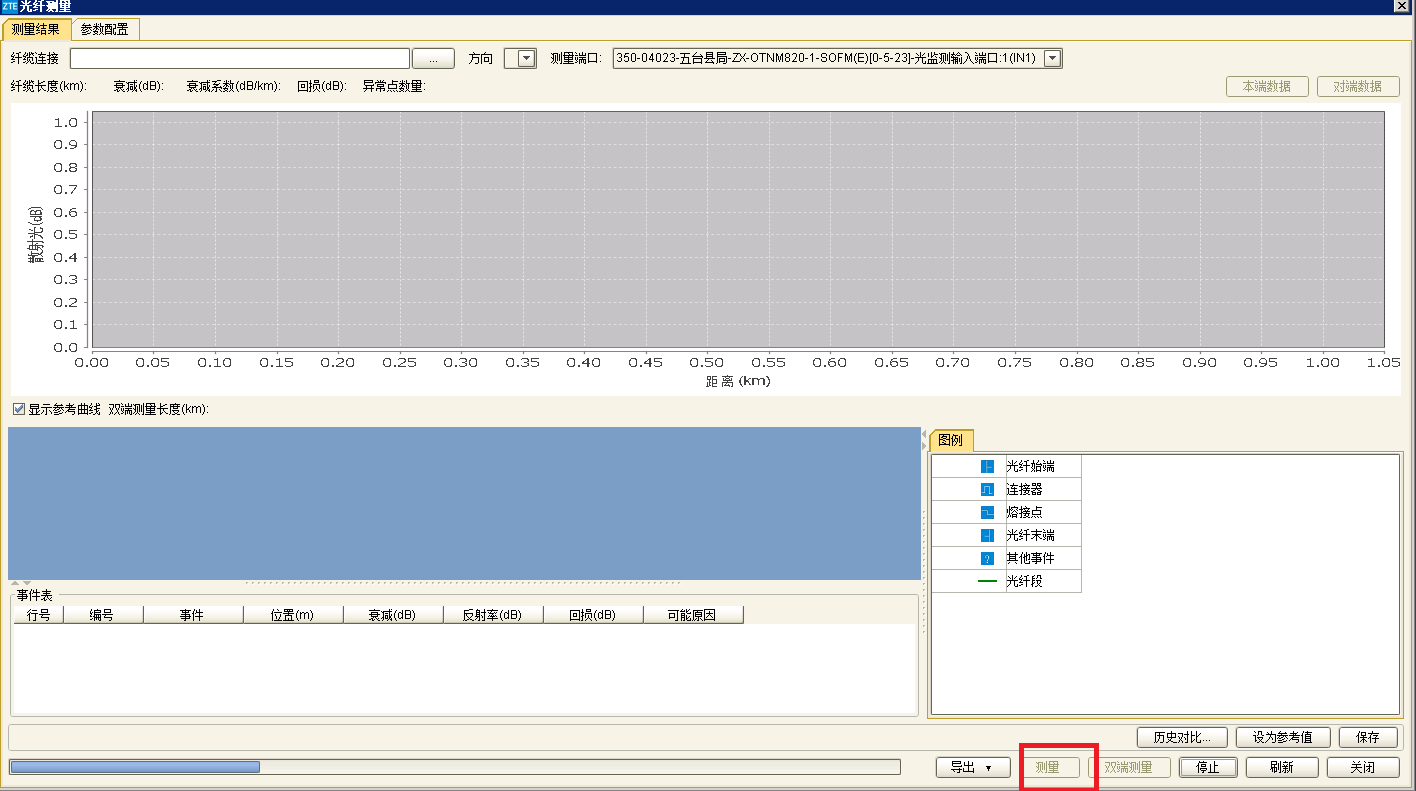Viewport: 1416px width, 791px height.
Task: Click the 光纤始端 legend label
Action: click(1030, 466)
